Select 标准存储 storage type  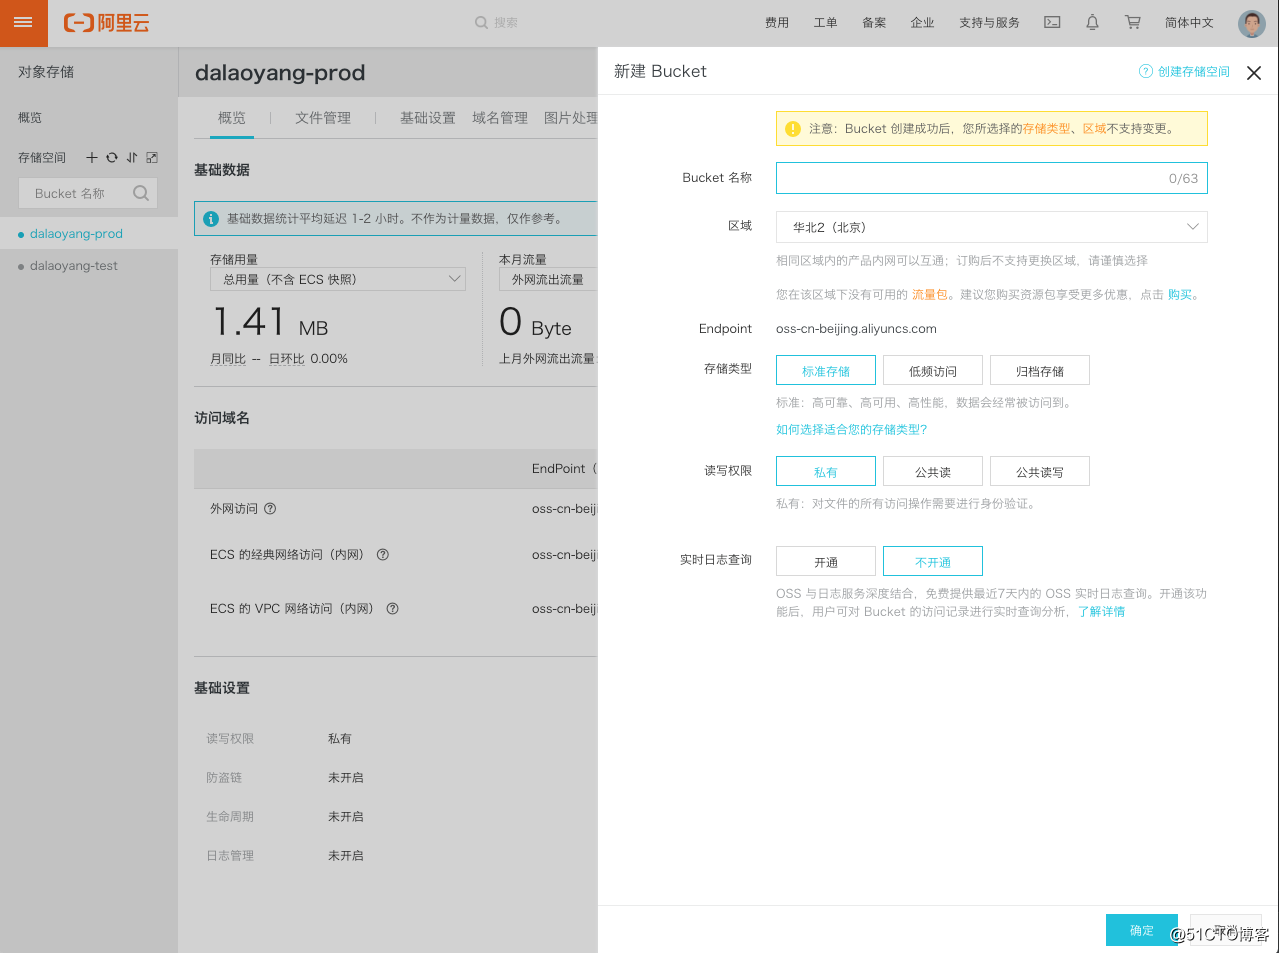point(826,370)
